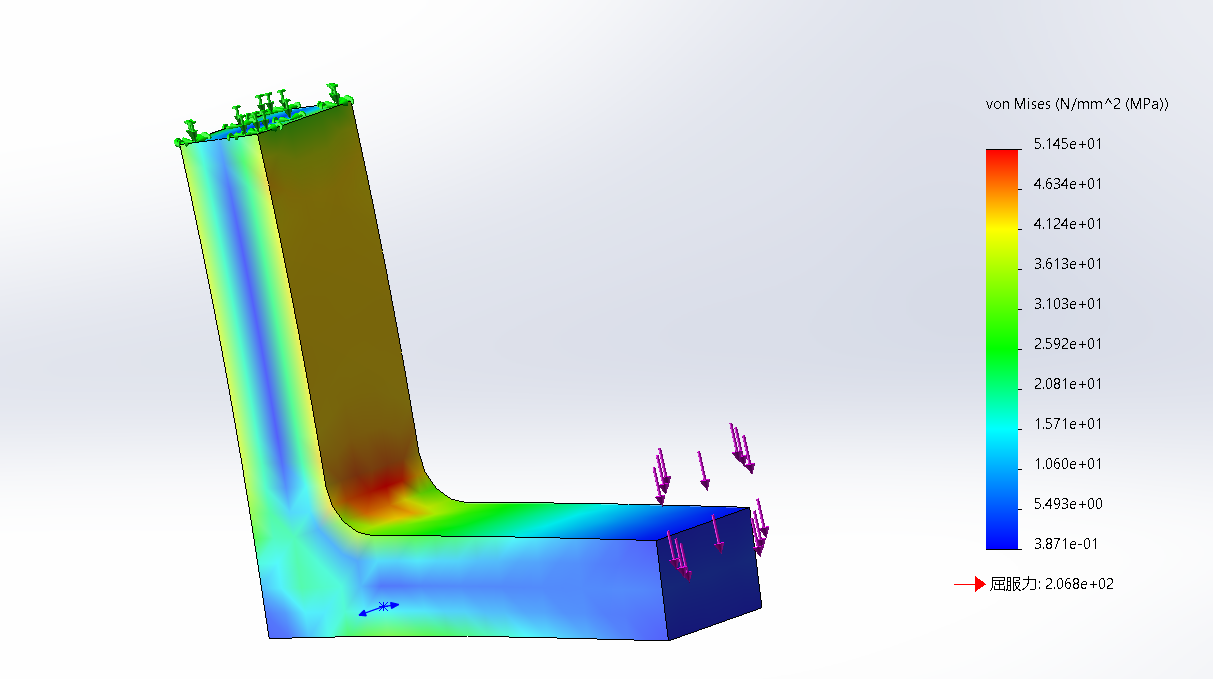Select the dark blue end face of the bracket
The image size is (1213, 679).
pyautogui.click(x=712, y=575)
